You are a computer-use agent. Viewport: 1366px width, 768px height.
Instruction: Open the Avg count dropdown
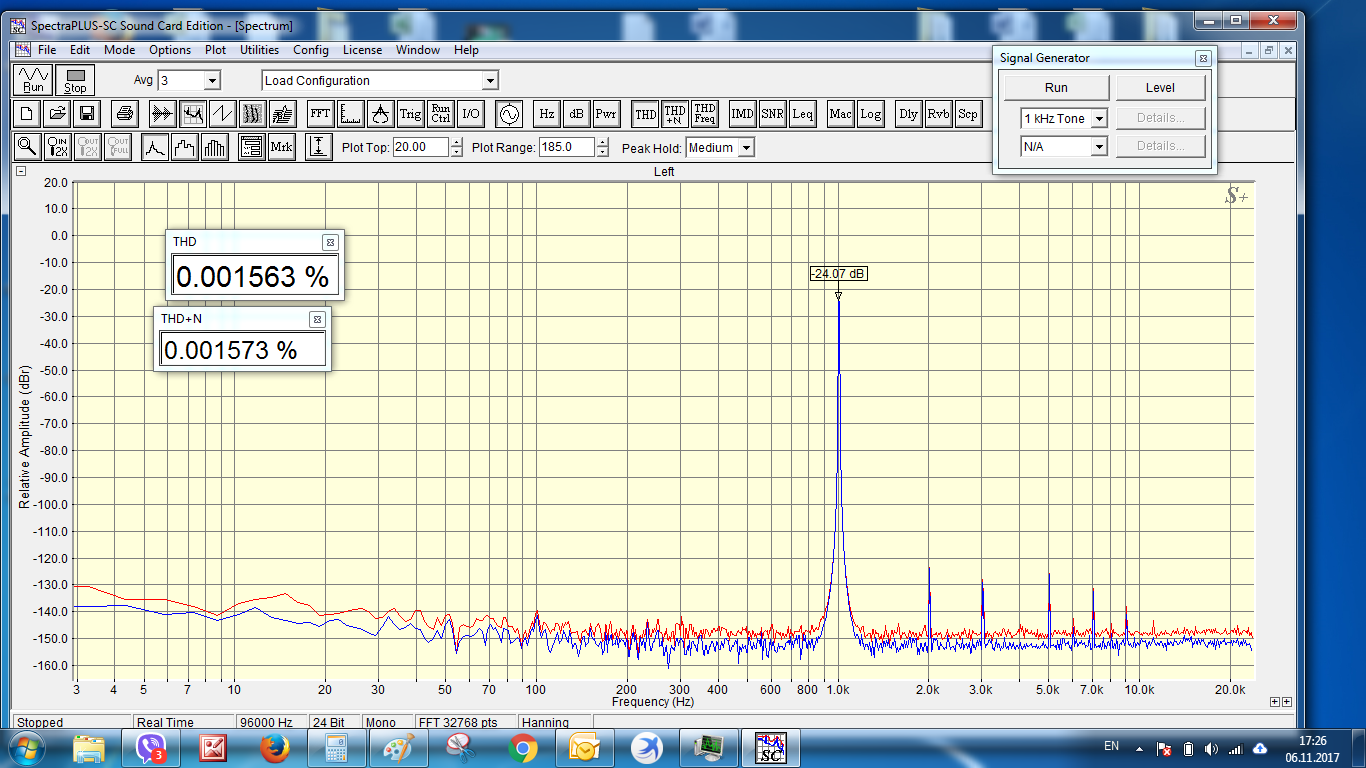pyautogui.click(x=211, y=81)
